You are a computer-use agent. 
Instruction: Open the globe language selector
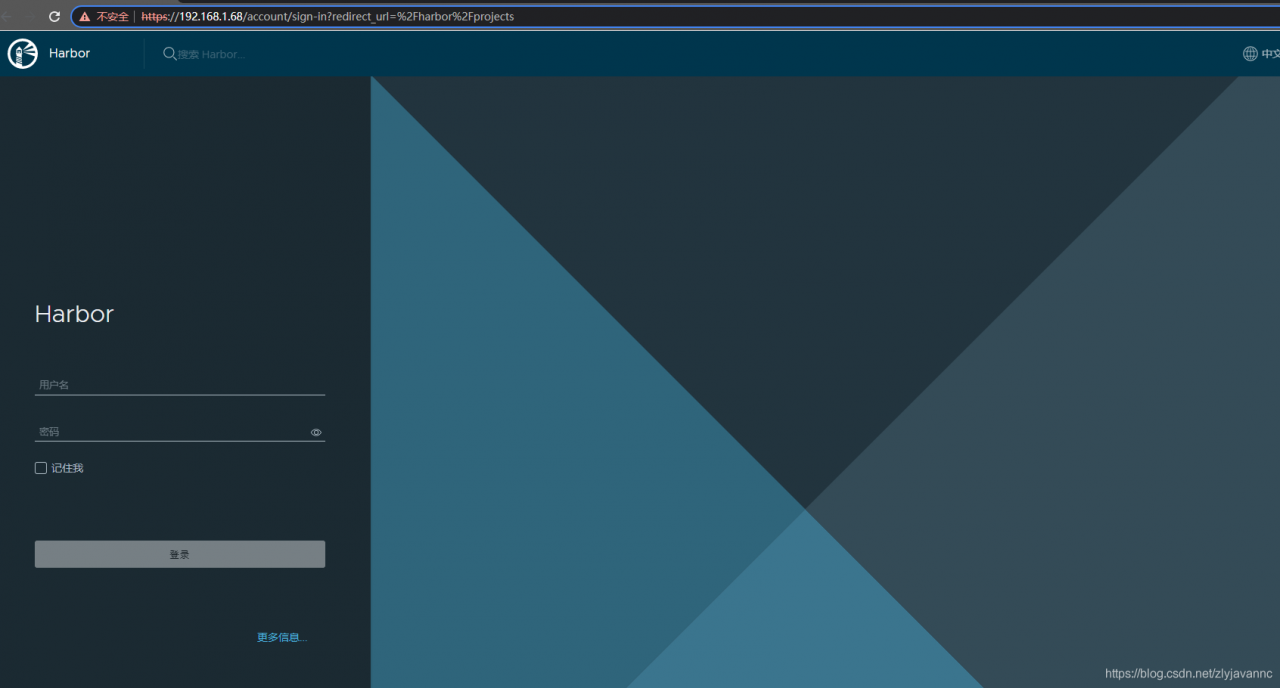1260,54
